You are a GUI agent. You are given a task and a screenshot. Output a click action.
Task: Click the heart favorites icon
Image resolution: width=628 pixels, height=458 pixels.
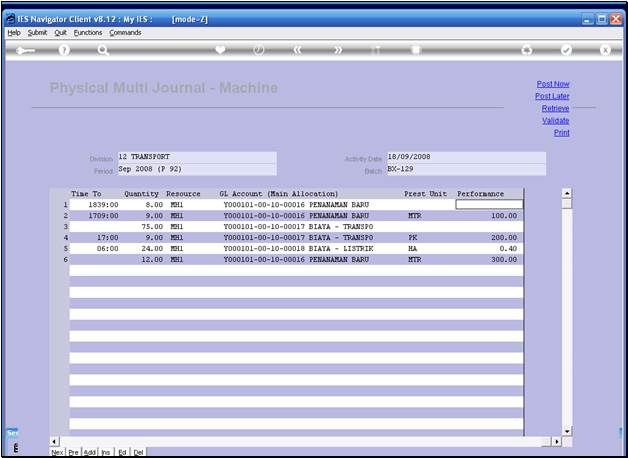click(220, 50)
